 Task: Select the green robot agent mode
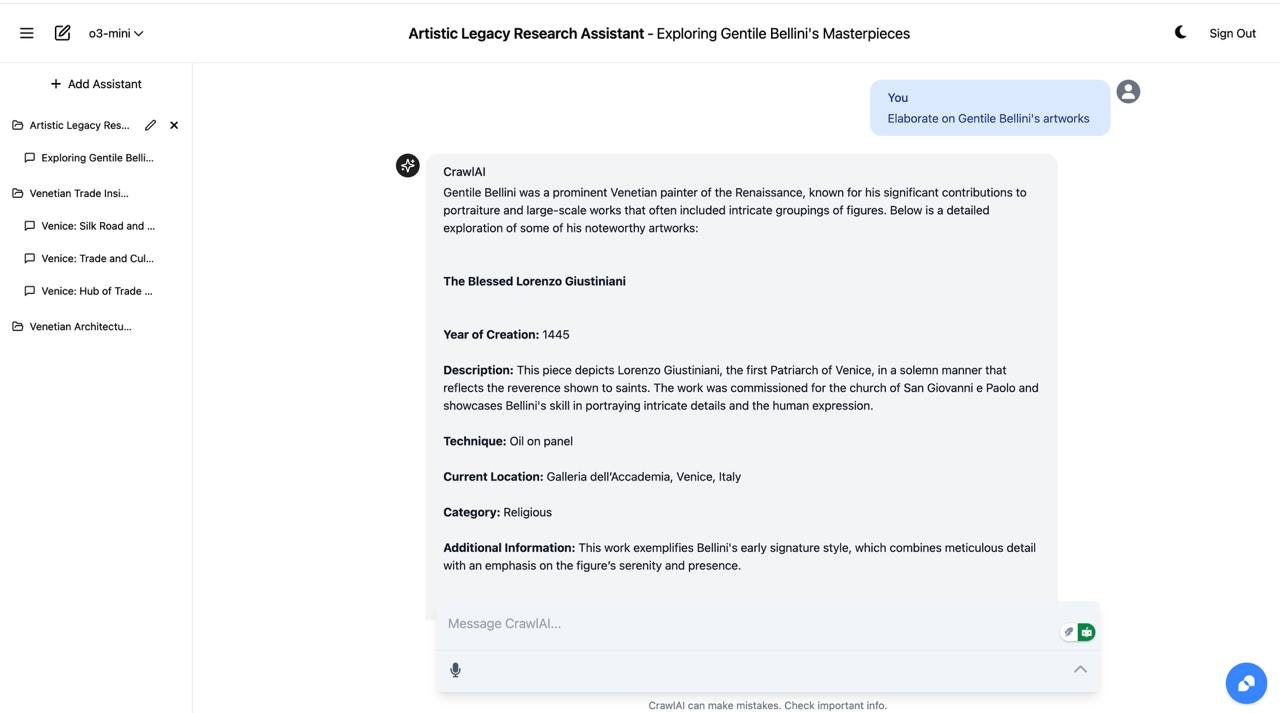[x=1086, y=632]
